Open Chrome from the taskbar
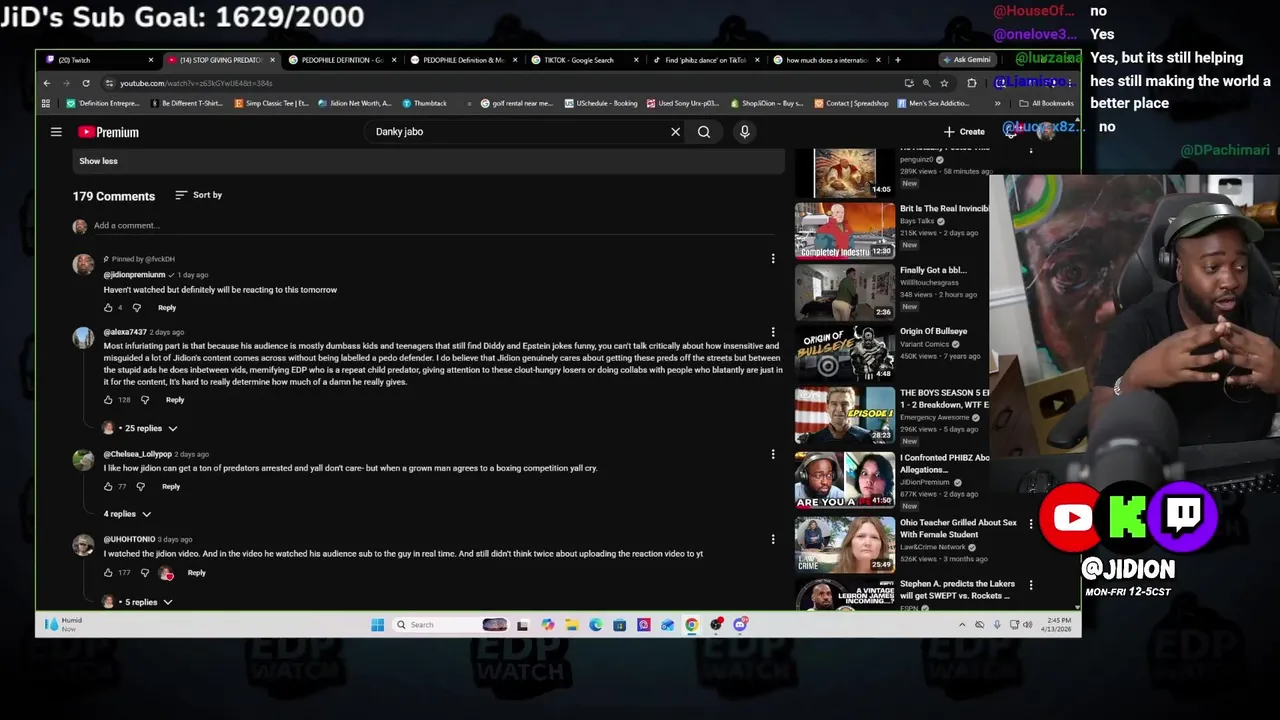 coord(692,625)
